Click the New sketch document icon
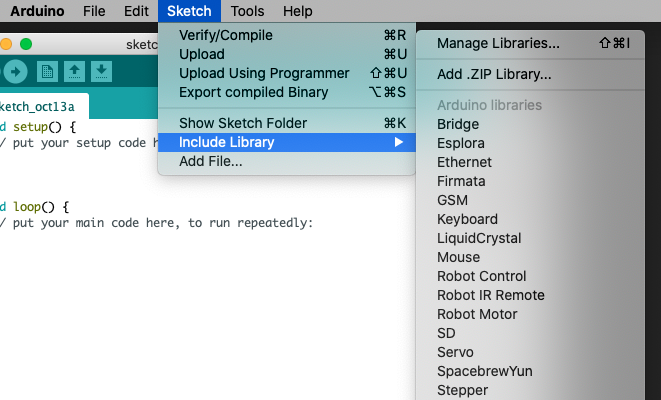 pyautogui.click(x=47, y=72)
